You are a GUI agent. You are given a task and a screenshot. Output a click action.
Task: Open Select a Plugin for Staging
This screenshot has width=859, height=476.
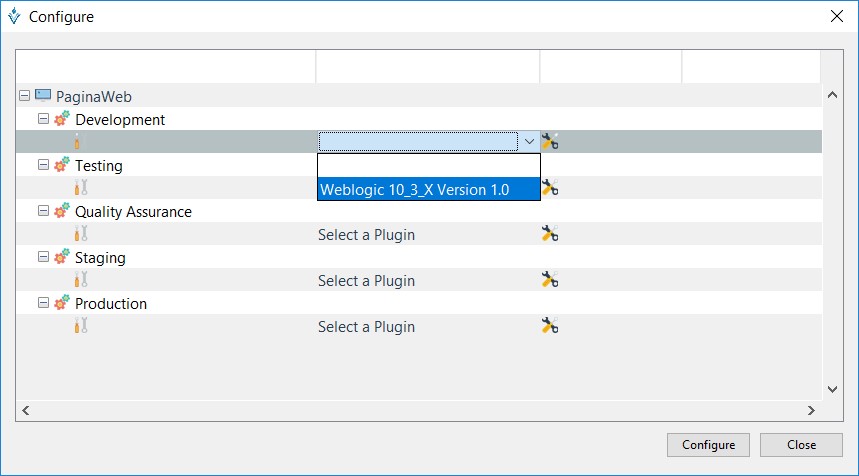click(x=366, y=280)
